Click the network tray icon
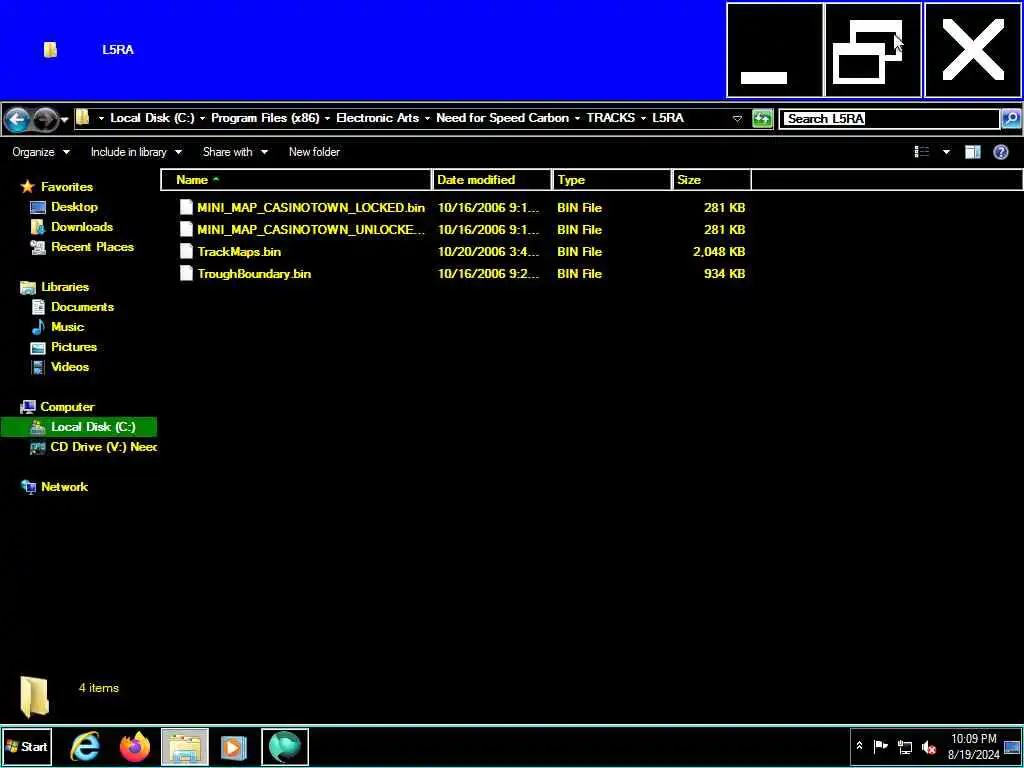 pos(904,747)
